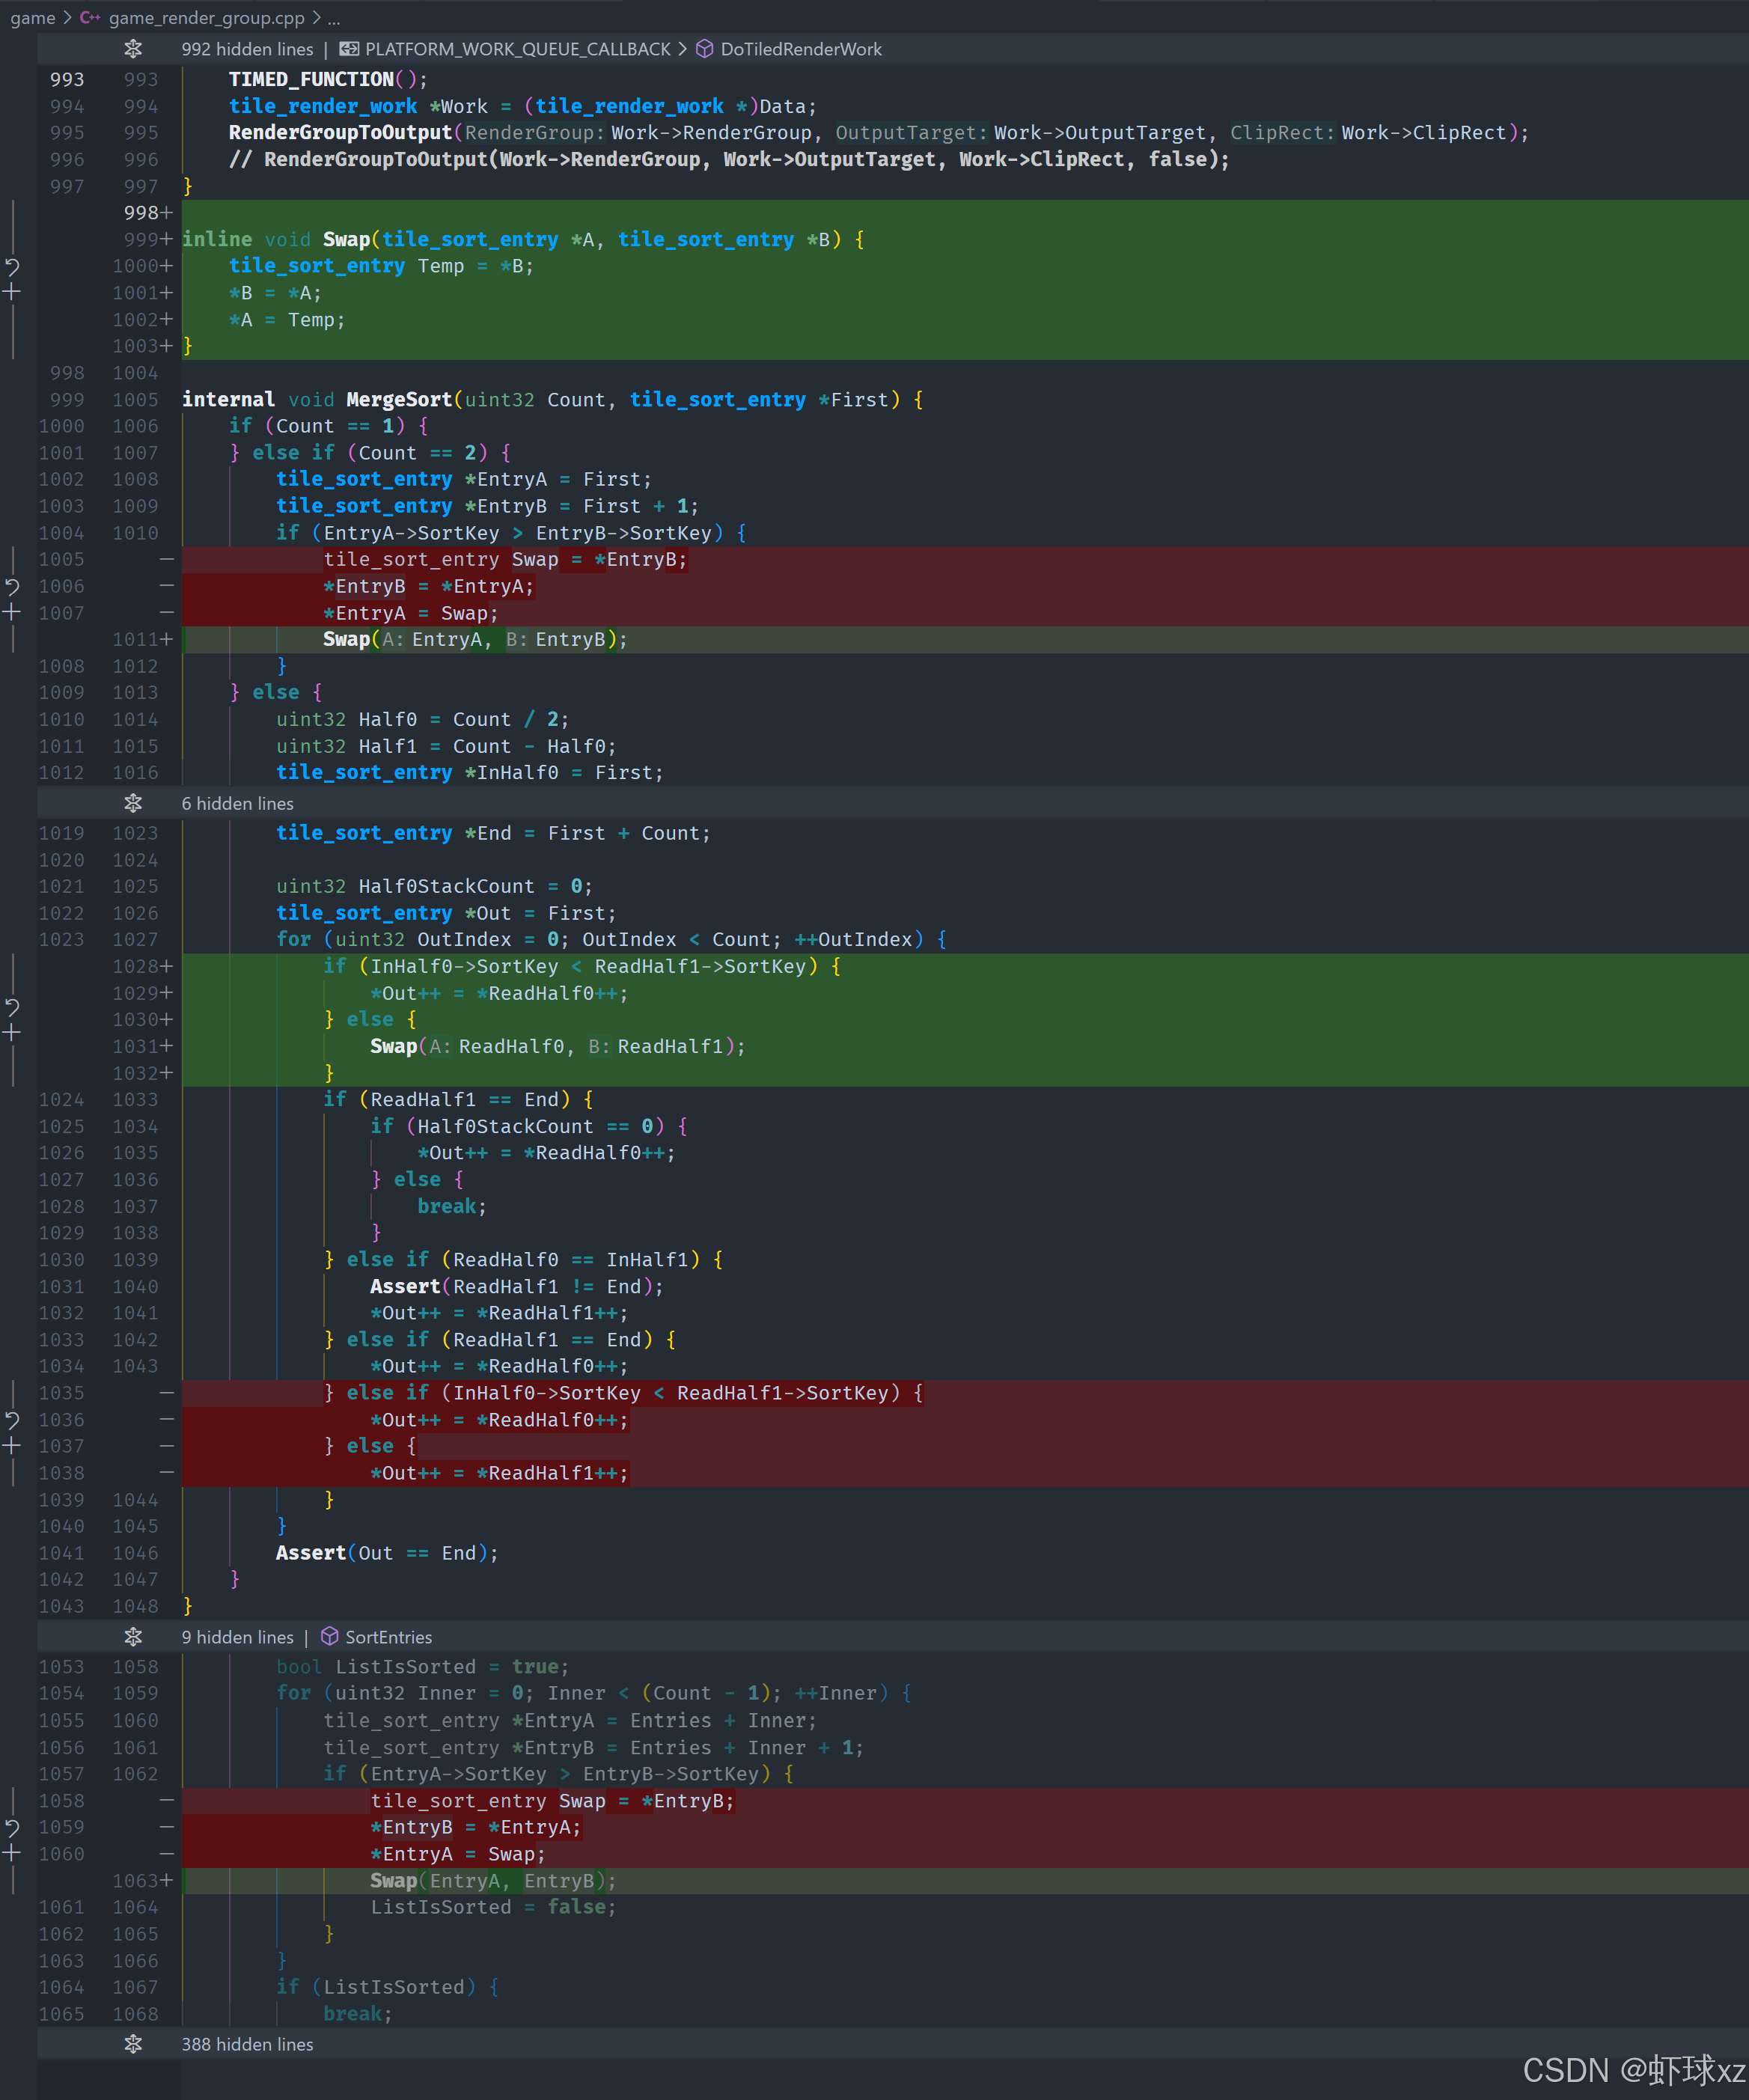Click the game_render_group.cpp breadcrumb
Image resolution: width=1749 pixels, height=2100 pixels.
pos(206,18)
